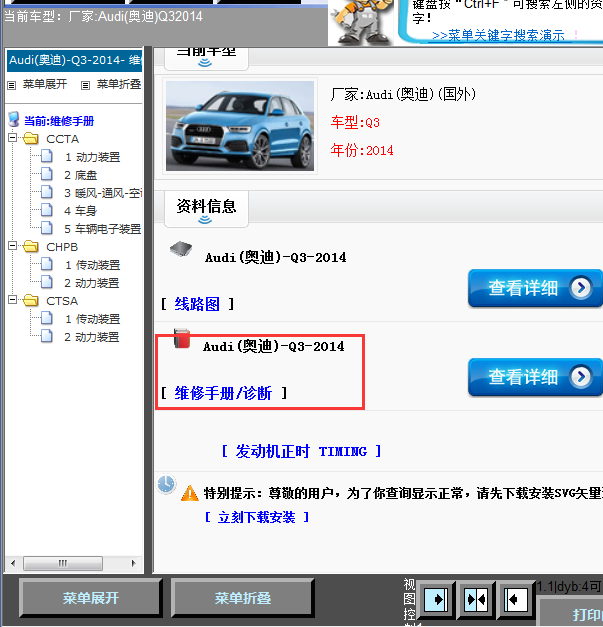Click the CHPB folder icon
The image size is (603, 627).
(x=31, y=247)
